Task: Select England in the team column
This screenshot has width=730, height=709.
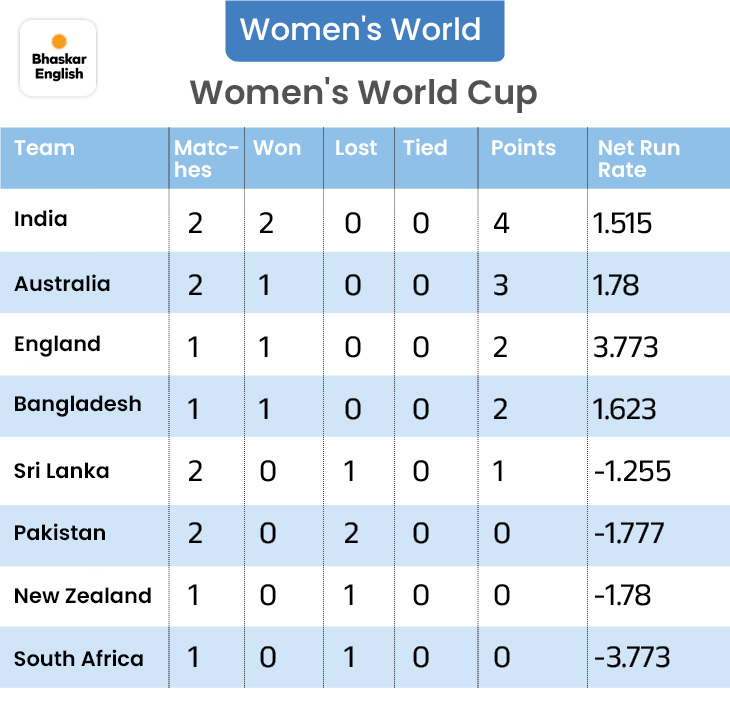Action: tap(57, 344)
